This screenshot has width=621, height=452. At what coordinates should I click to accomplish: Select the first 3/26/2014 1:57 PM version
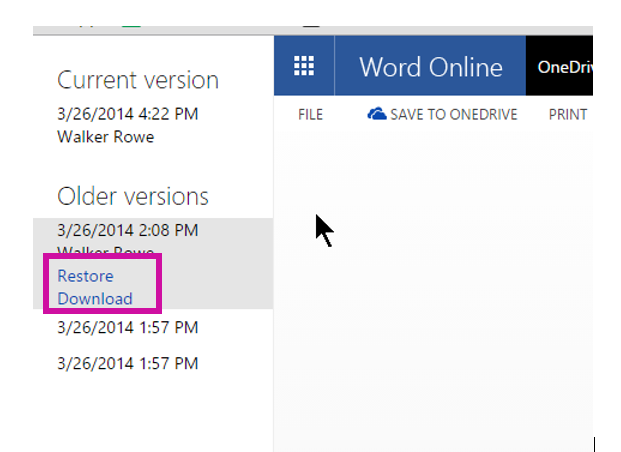click(x=128, y=328)
